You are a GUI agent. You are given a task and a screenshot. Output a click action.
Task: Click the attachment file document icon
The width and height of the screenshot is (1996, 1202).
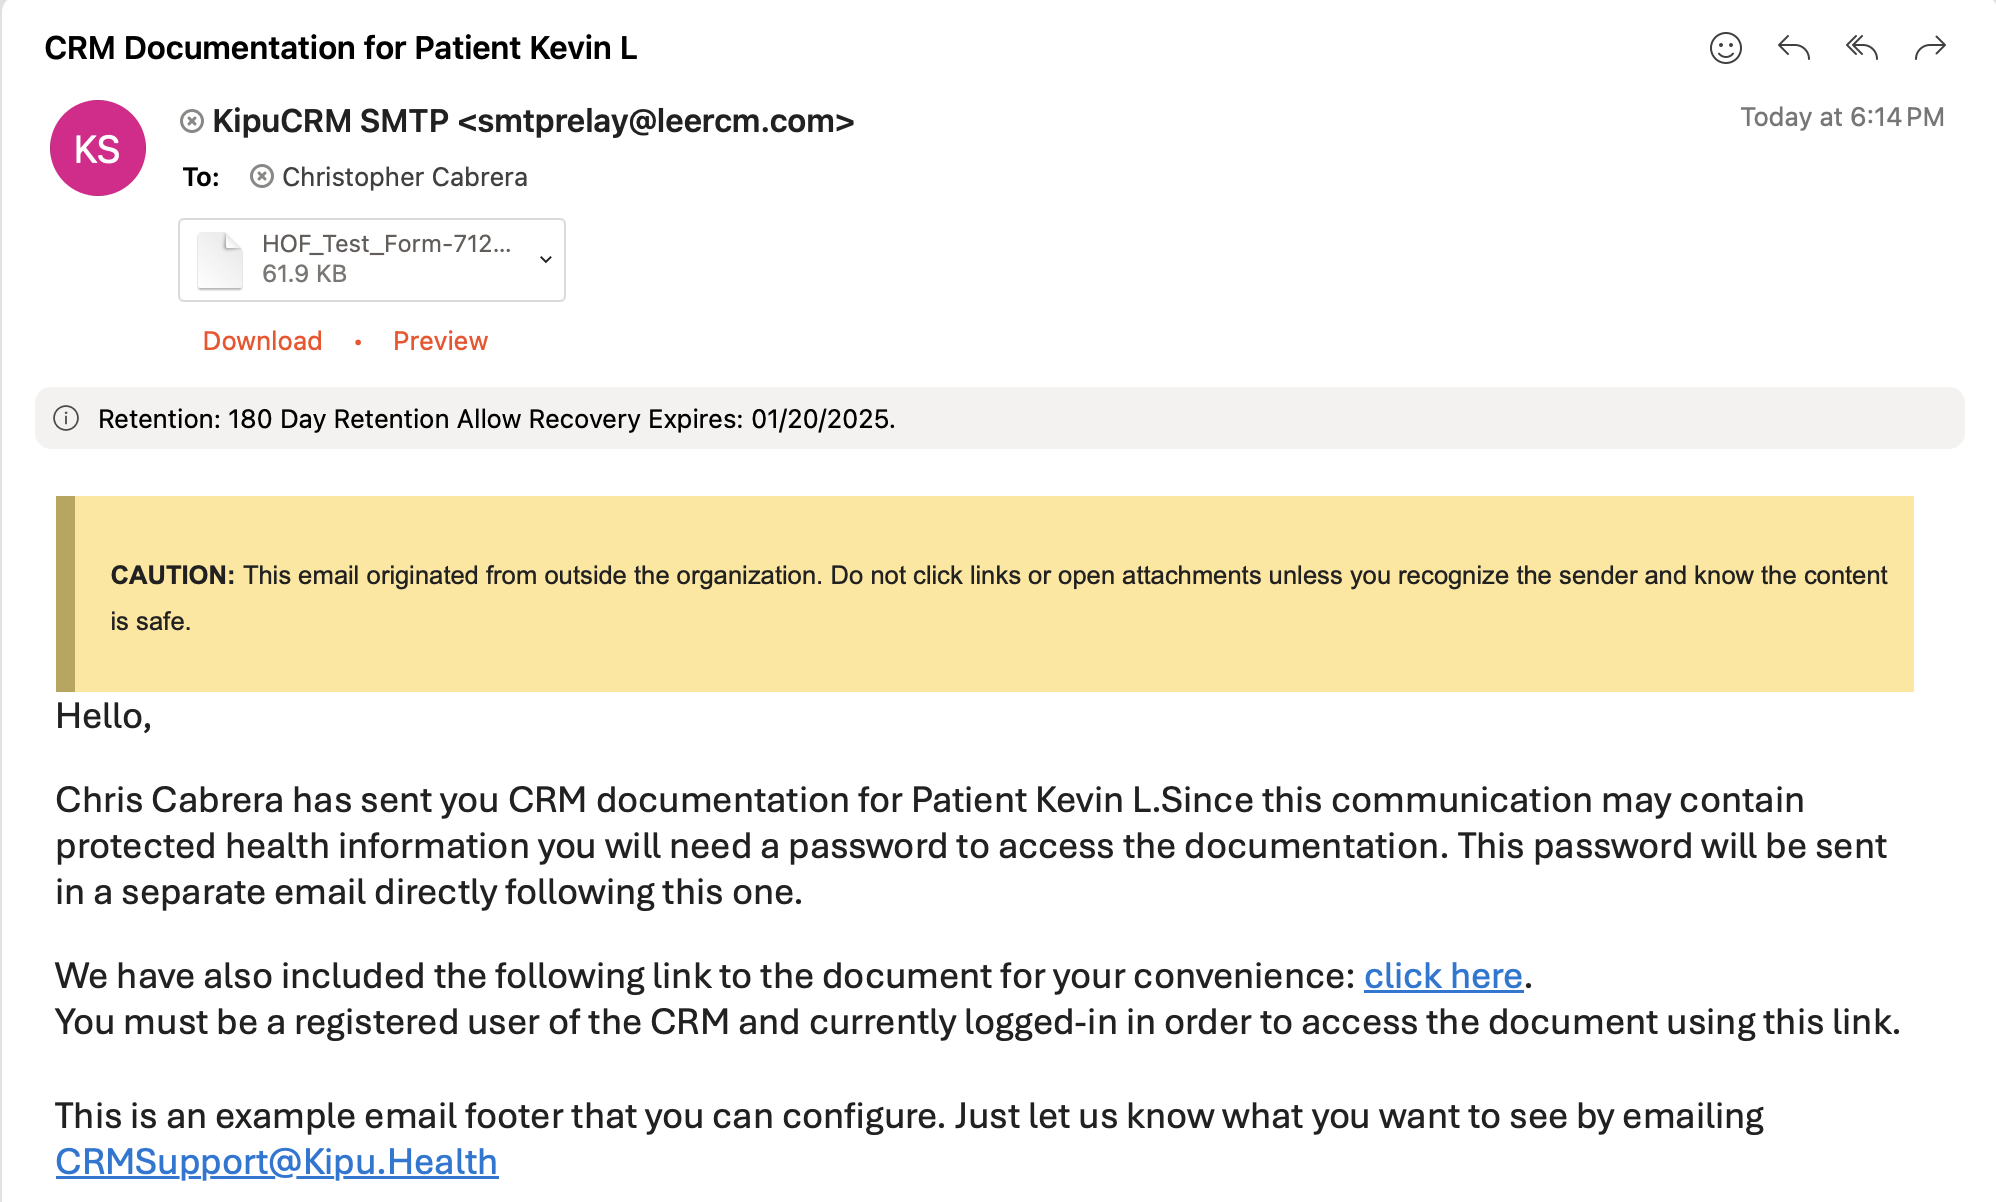click(x=220, y=260)
